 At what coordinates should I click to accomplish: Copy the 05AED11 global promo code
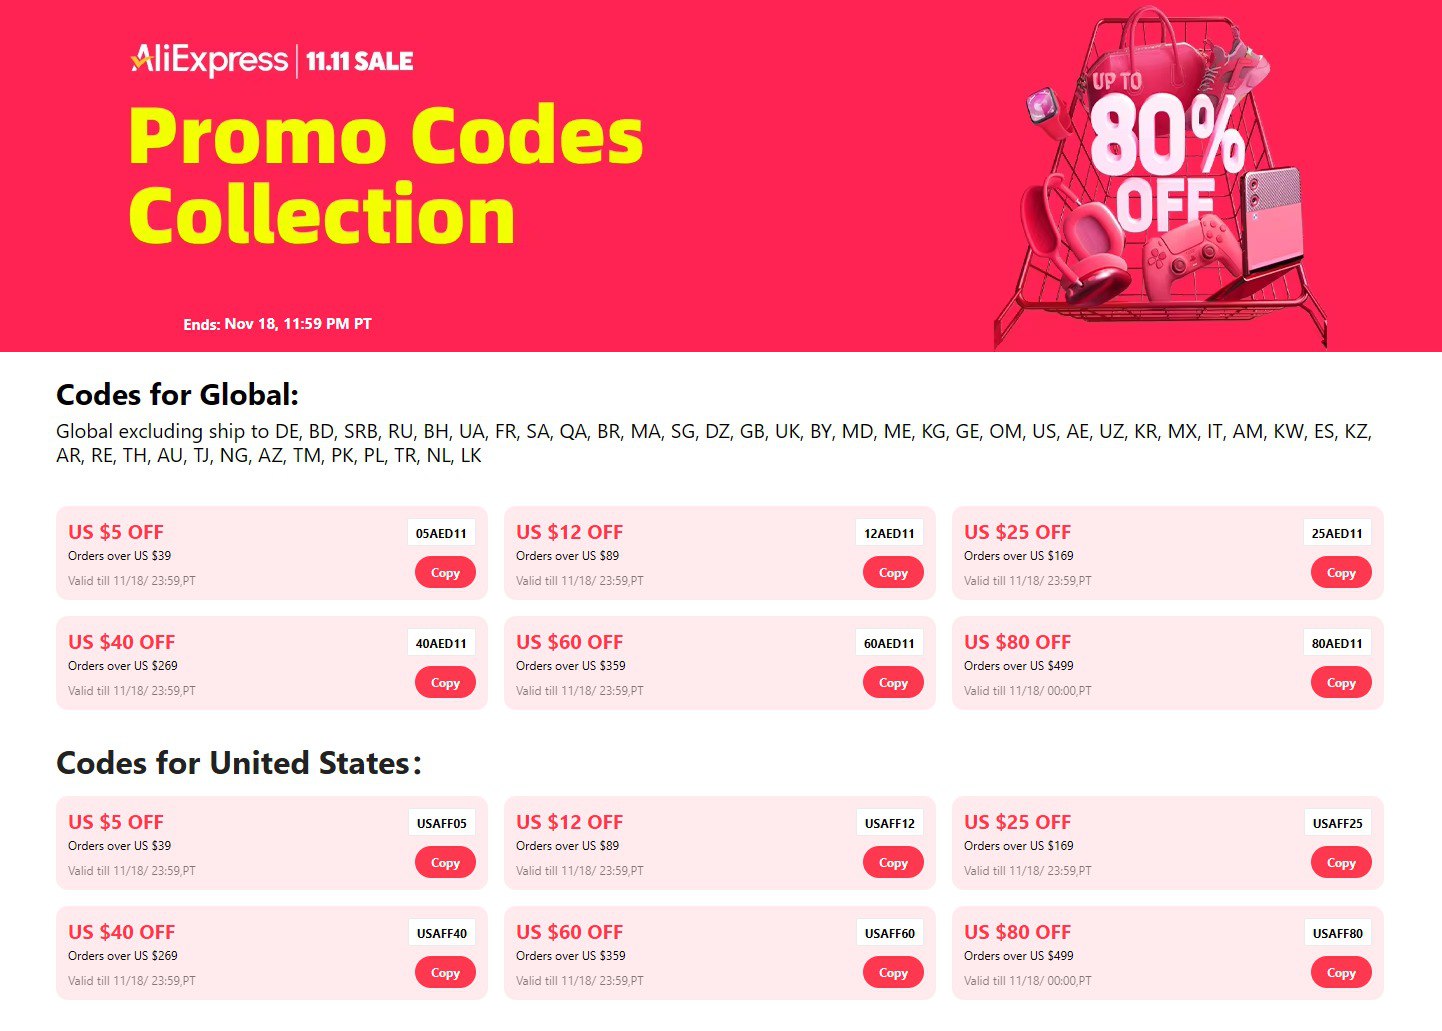point(445,573)
